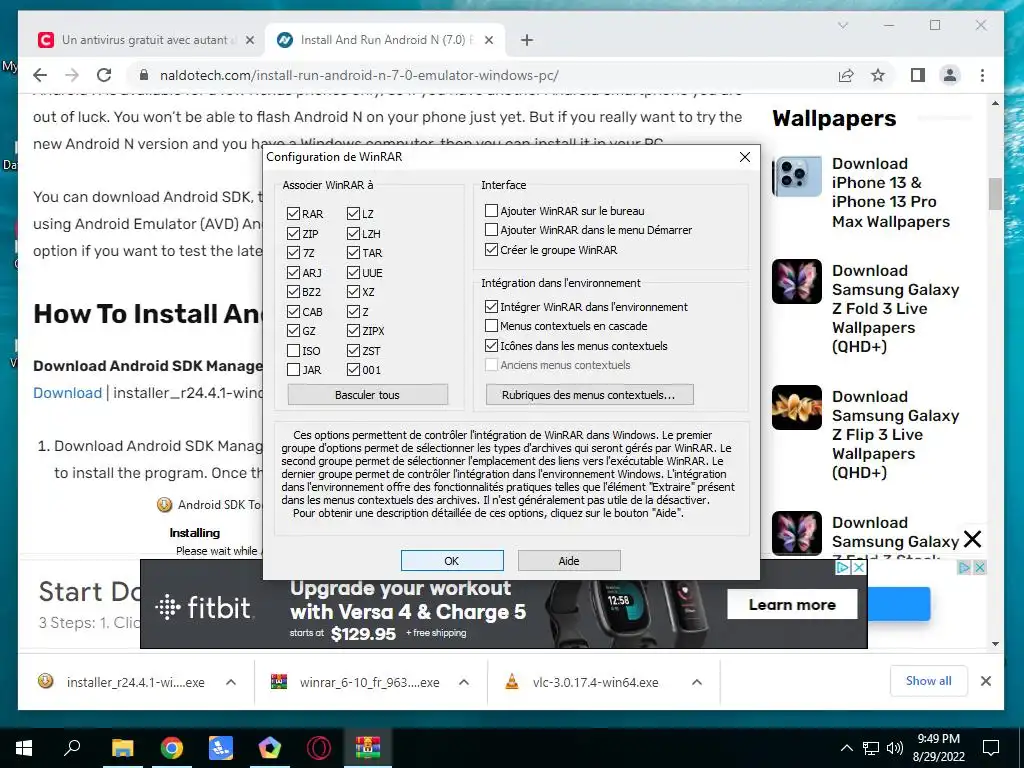Enable 'Menus contextuels en cascade'
This screenshot has width=1024, height=768.
tap(491, 325)
